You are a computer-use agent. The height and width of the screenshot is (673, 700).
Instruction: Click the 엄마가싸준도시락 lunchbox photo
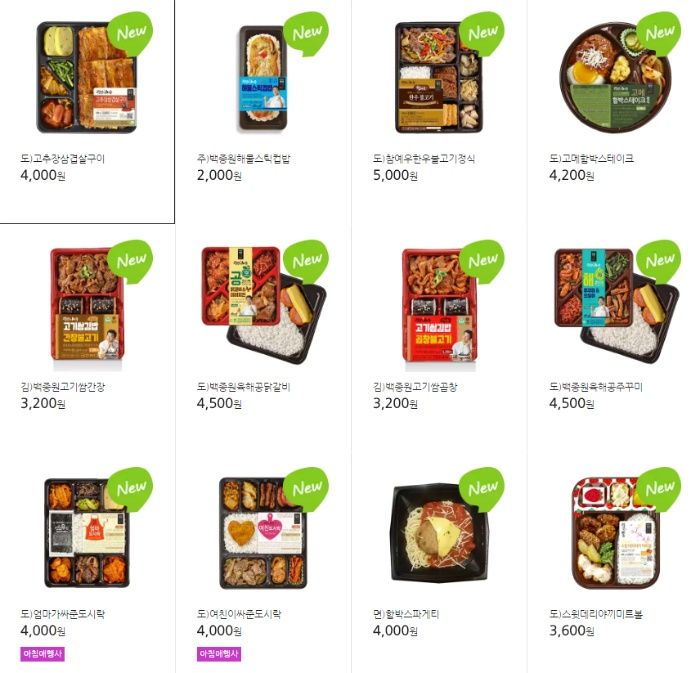(87, 533)
